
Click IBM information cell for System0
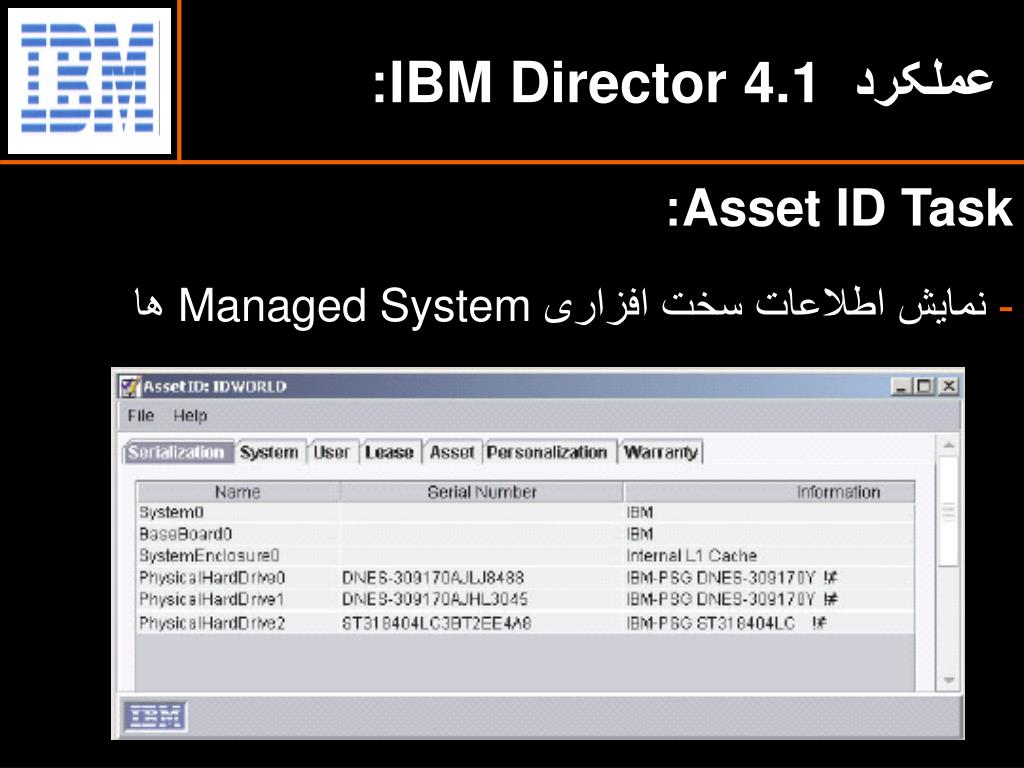640,513
